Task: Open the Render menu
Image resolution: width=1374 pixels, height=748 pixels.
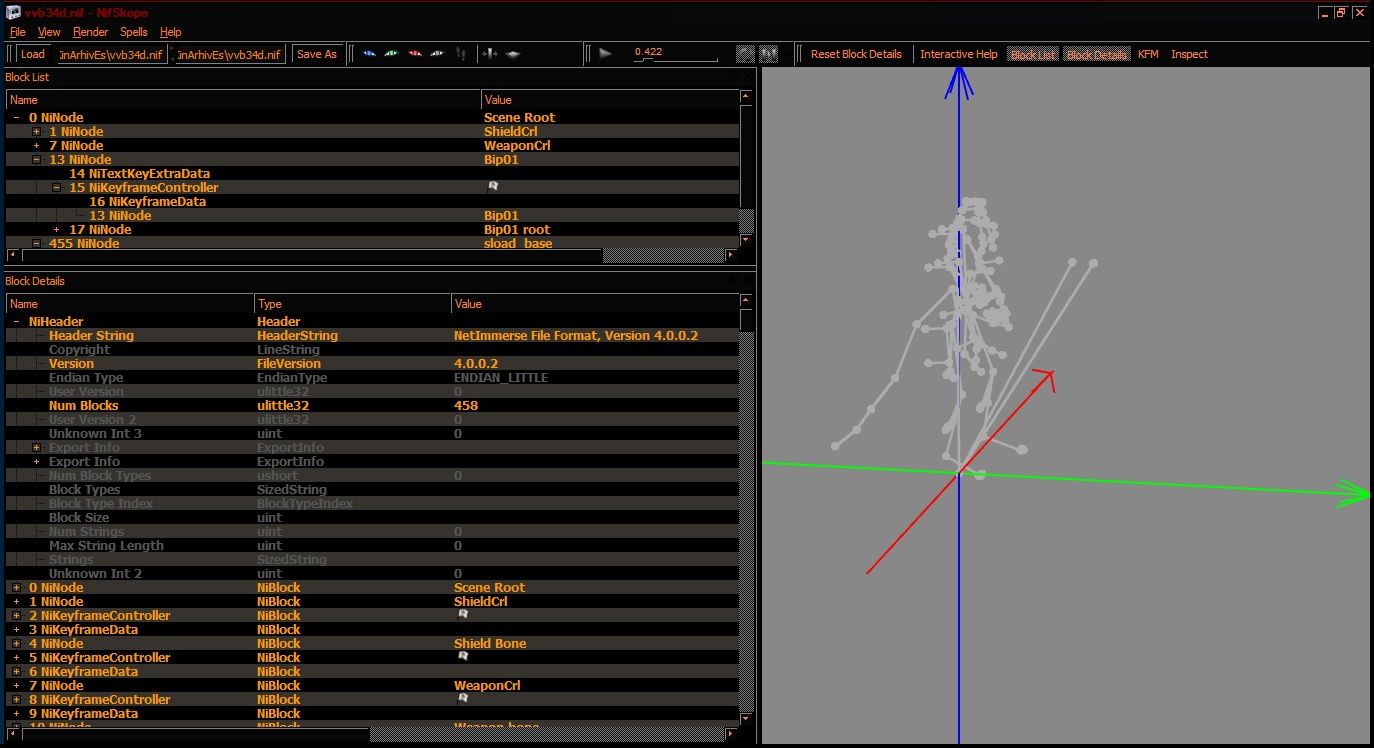Action: [91, 32]
